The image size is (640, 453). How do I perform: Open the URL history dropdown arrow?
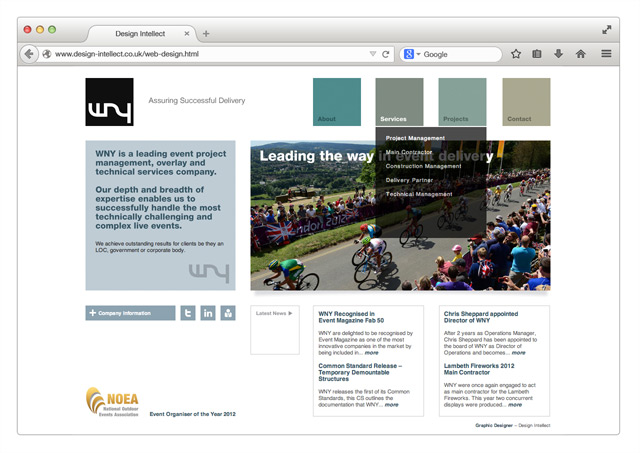tap(373, 54)
